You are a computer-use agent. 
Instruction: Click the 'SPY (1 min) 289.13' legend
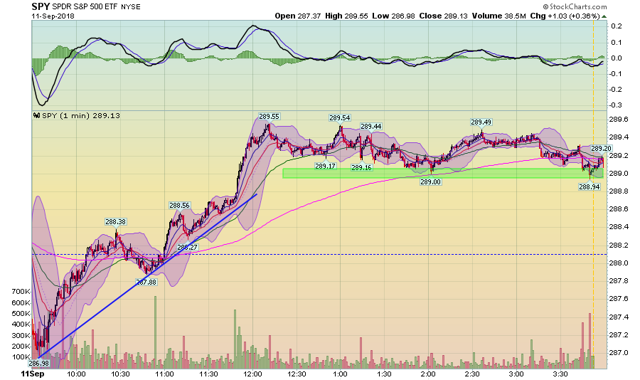[81, 116]
